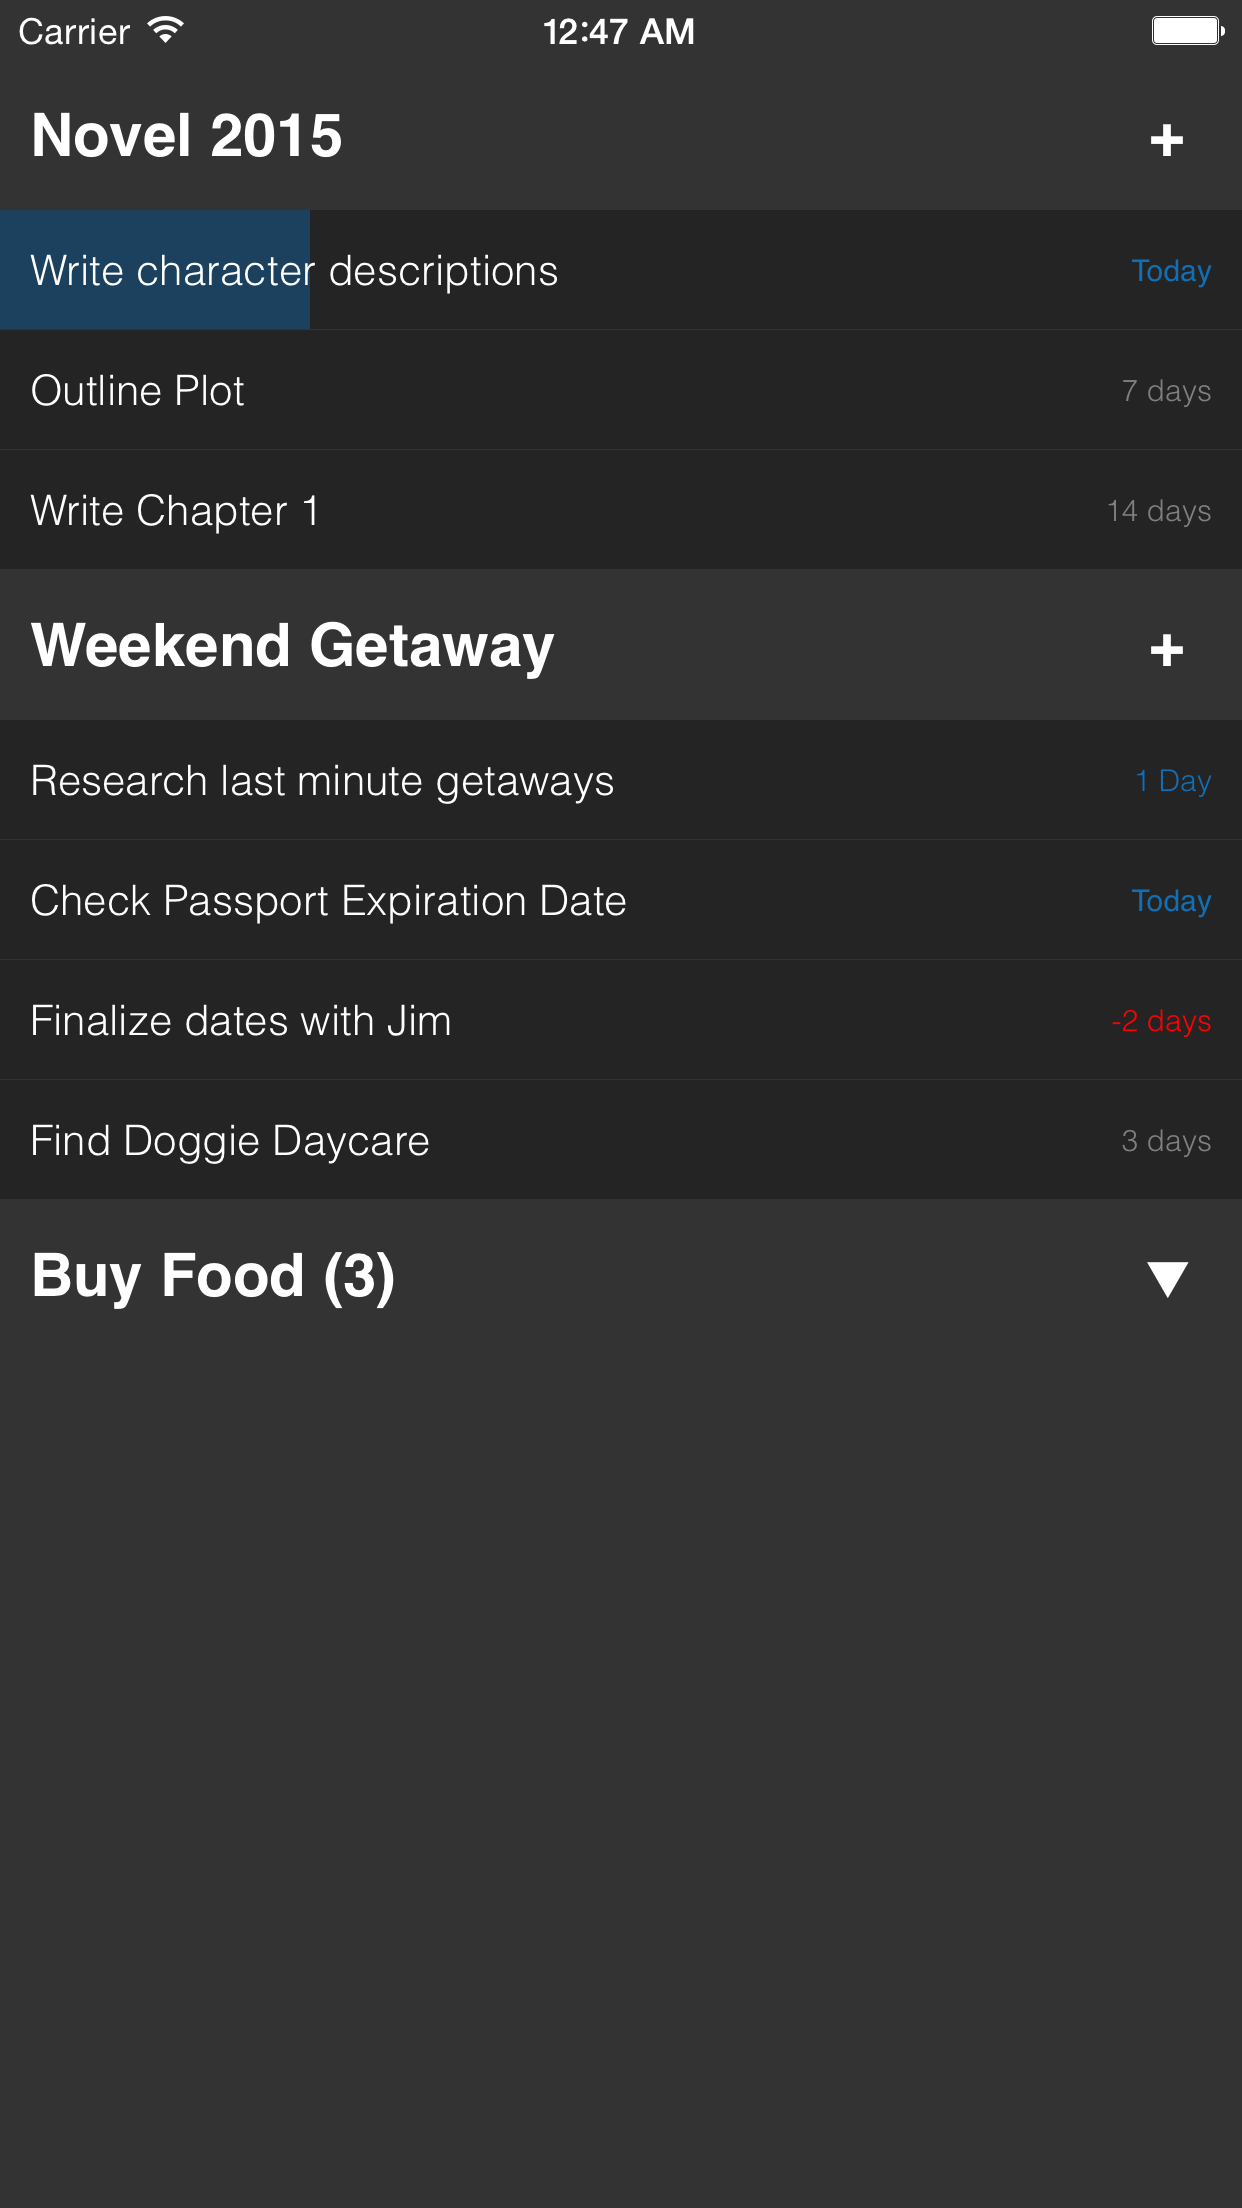Add a task to Weekend Getaway
Viewport: 1242px width, 2208px height.
(1166, 650)
